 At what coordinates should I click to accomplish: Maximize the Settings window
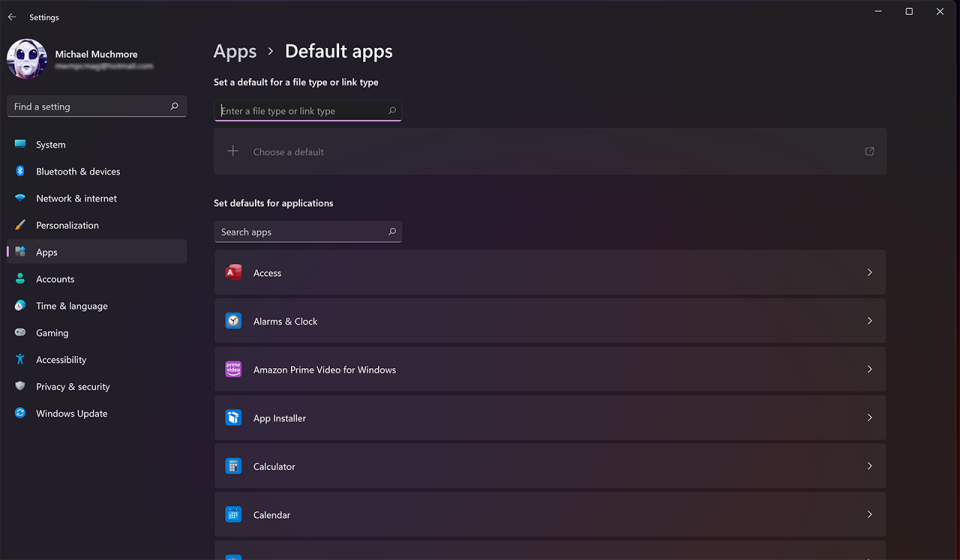coord(909,11)
